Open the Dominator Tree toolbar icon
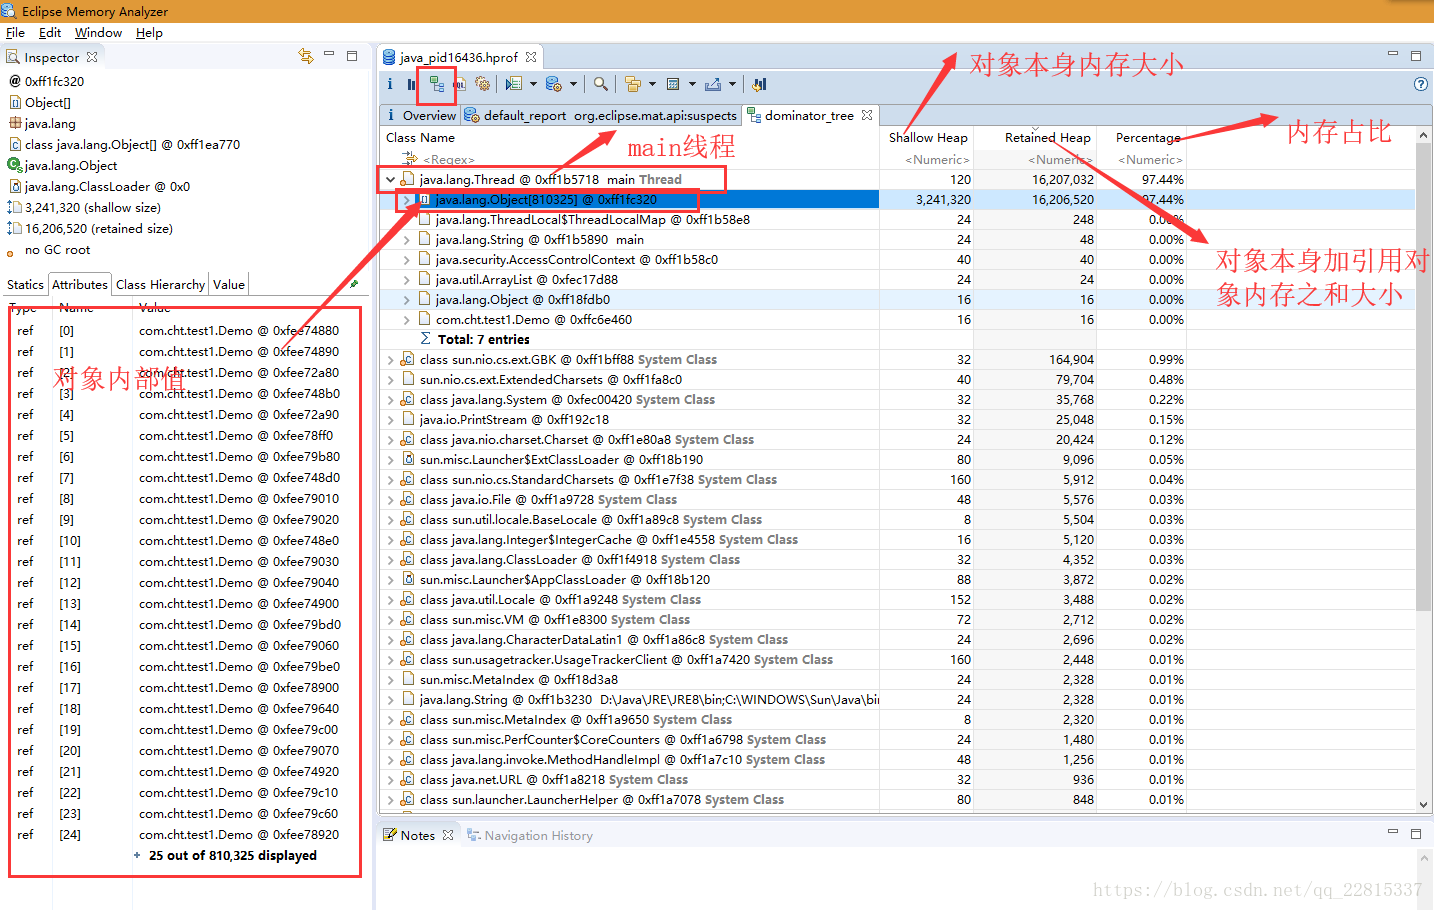The width and height of the screenshot is (1434, 910). 436,84
